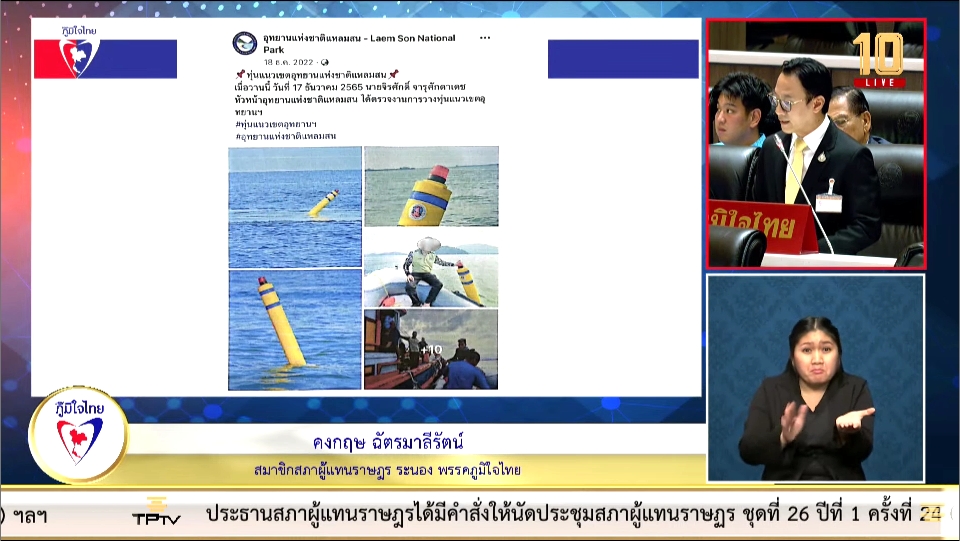Click the red party placard on the desk

coord(762,226)
